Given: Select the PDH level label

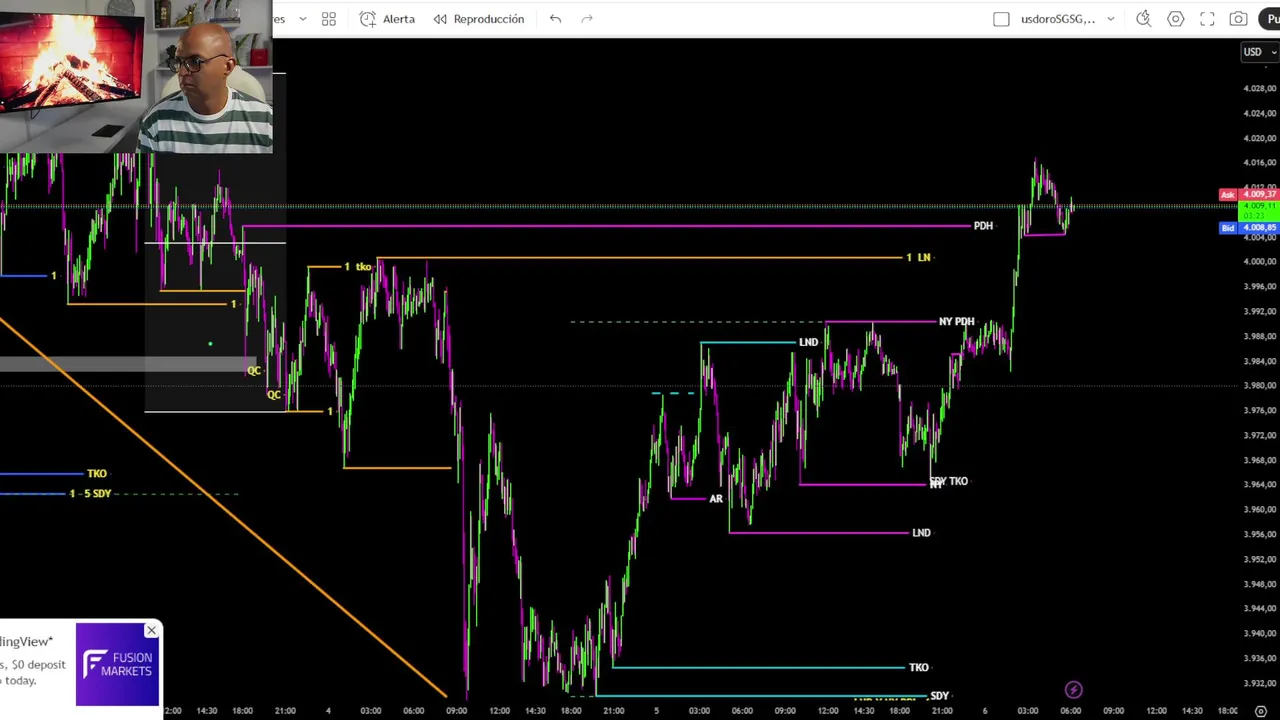Looking at the screenshot, I should tap(983, 226).
